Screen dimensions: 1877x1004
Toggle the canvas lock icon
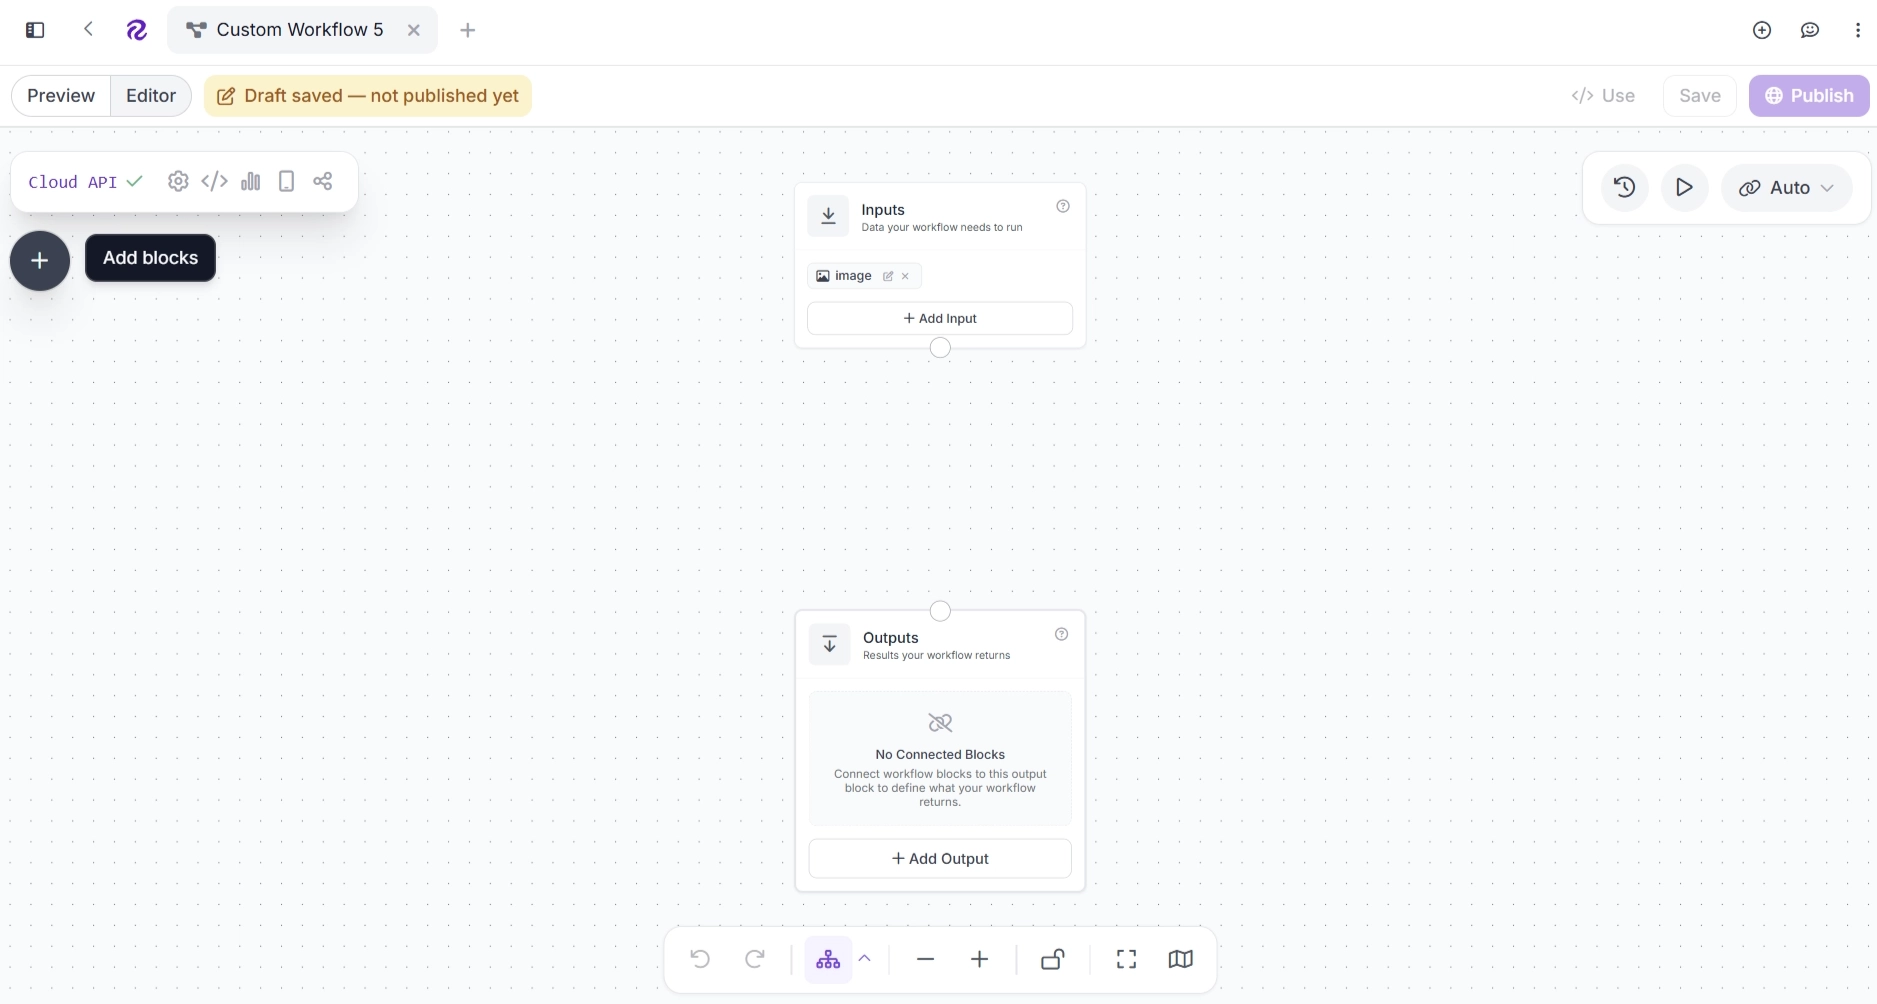(x=1053, y=960)
